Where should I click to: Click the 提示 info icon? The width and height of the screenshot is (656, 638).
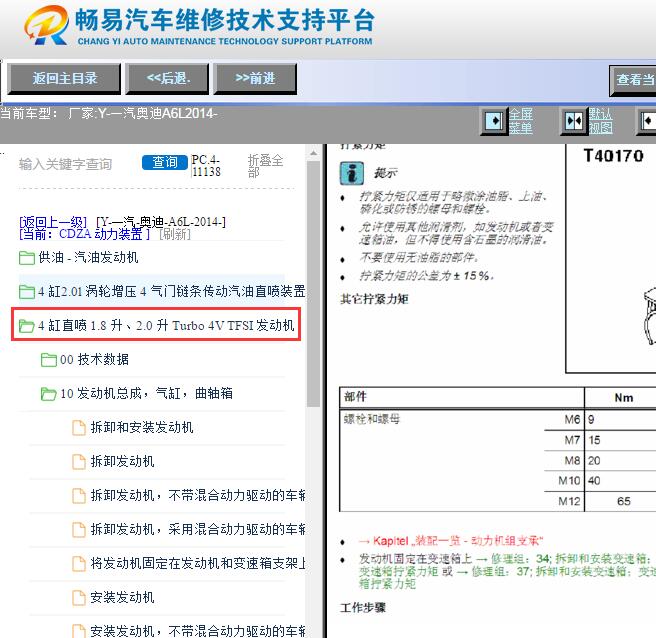coord(351,173)
